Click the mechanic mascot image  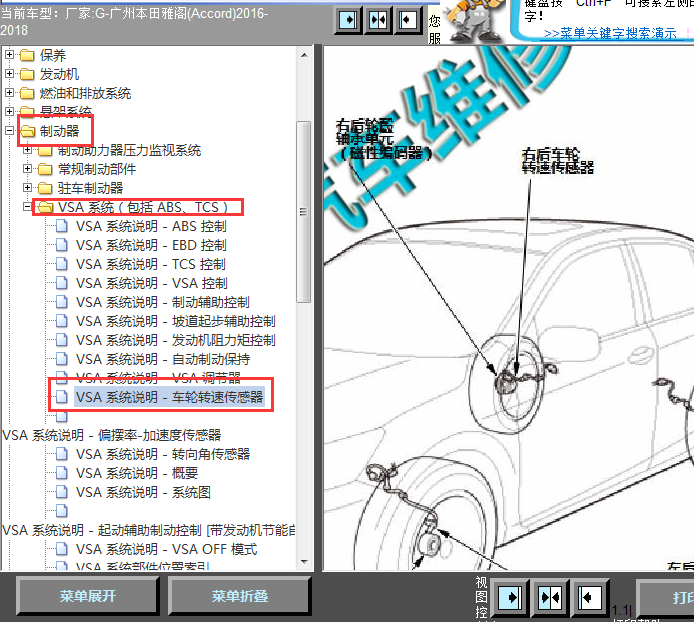pos(475,20)
